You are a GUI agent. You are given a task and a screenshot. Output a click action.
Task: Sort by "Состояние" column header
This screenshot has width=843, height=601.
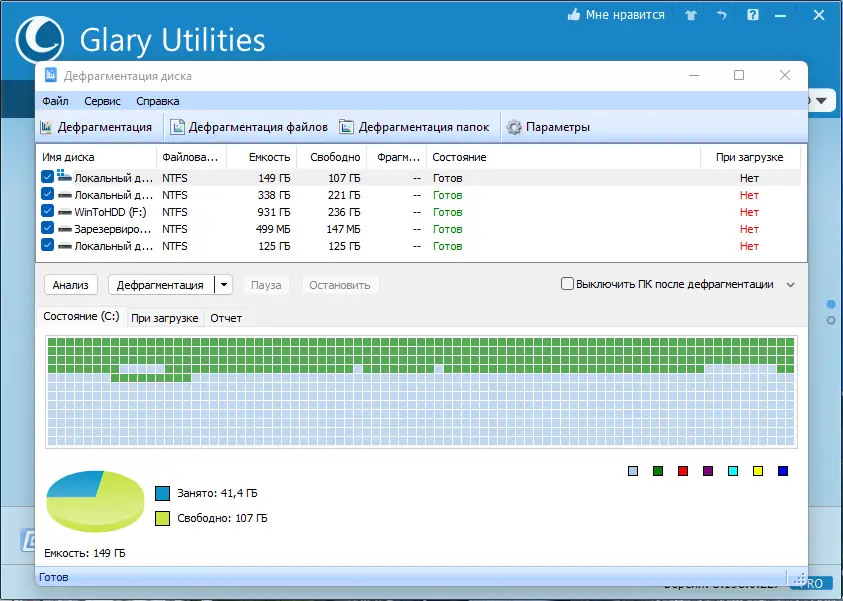(x=563, y=158)
